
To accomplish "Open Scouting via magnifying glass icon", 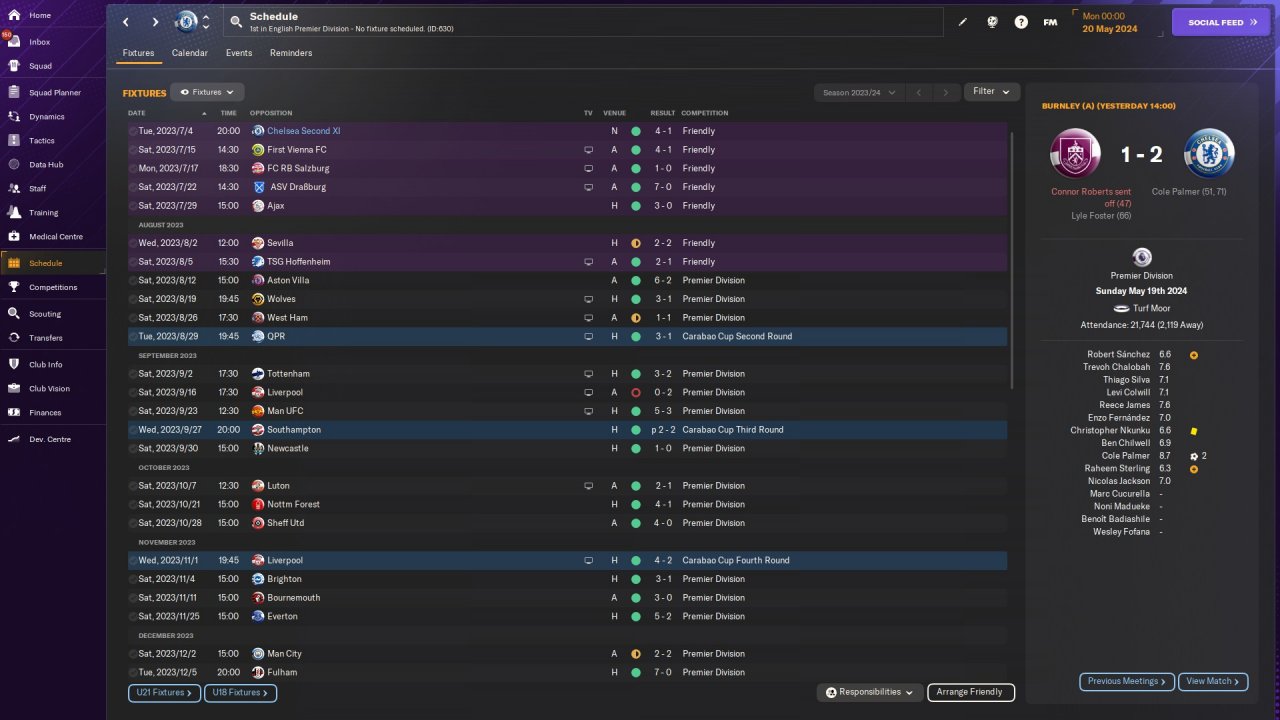I will 14,313.
